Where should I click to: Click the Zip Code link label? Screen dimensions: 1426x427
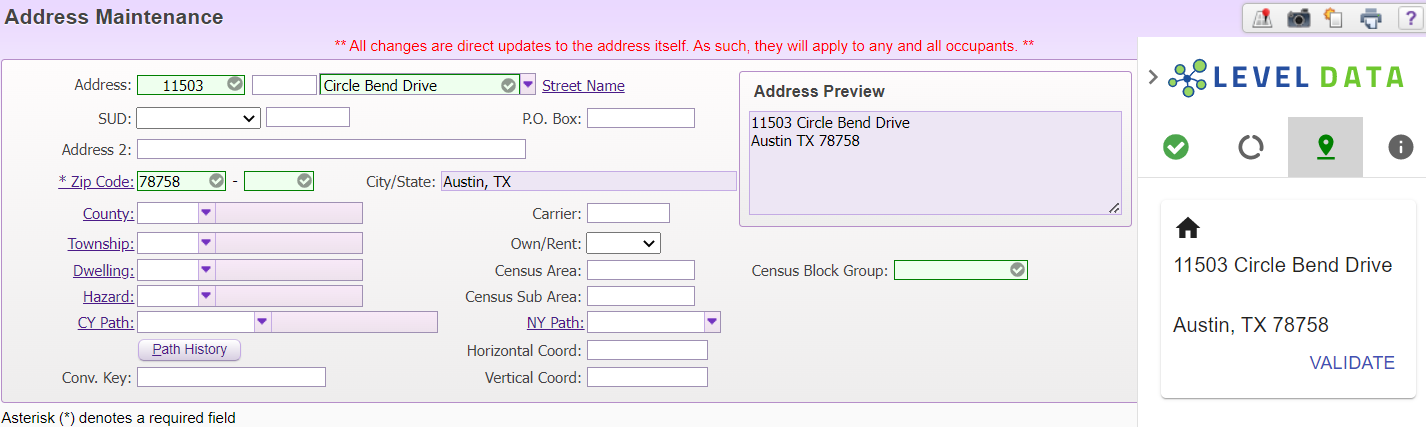point(95,182)
